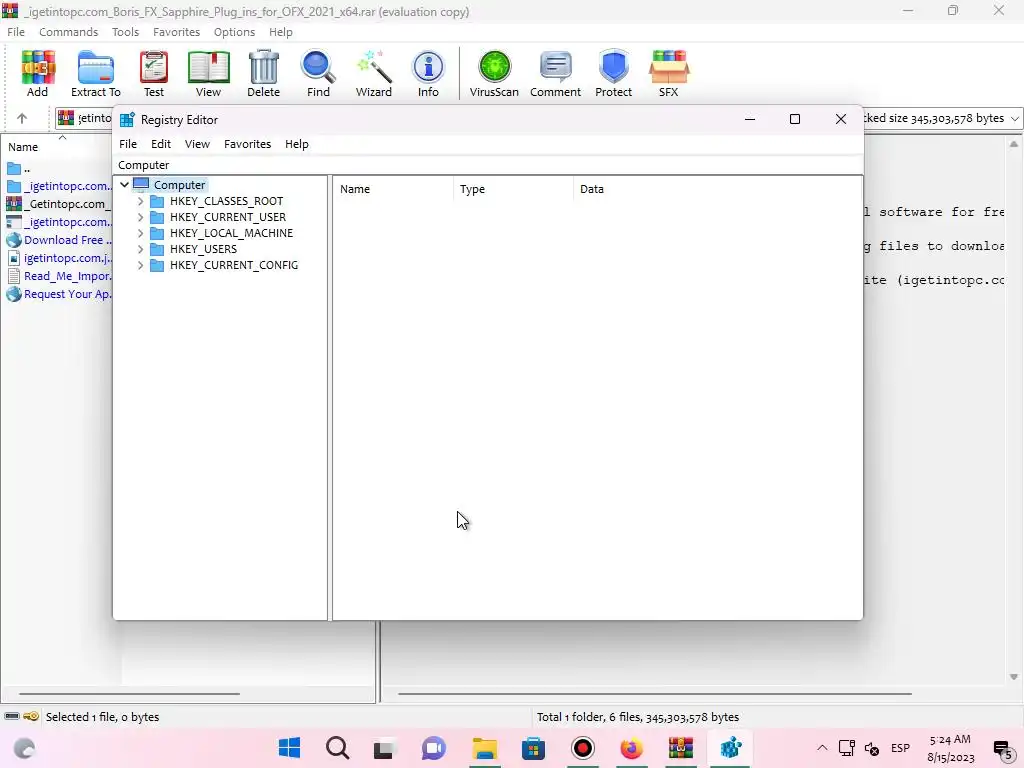Open Microsoft Store from taskbar

(x=534, y=748)
